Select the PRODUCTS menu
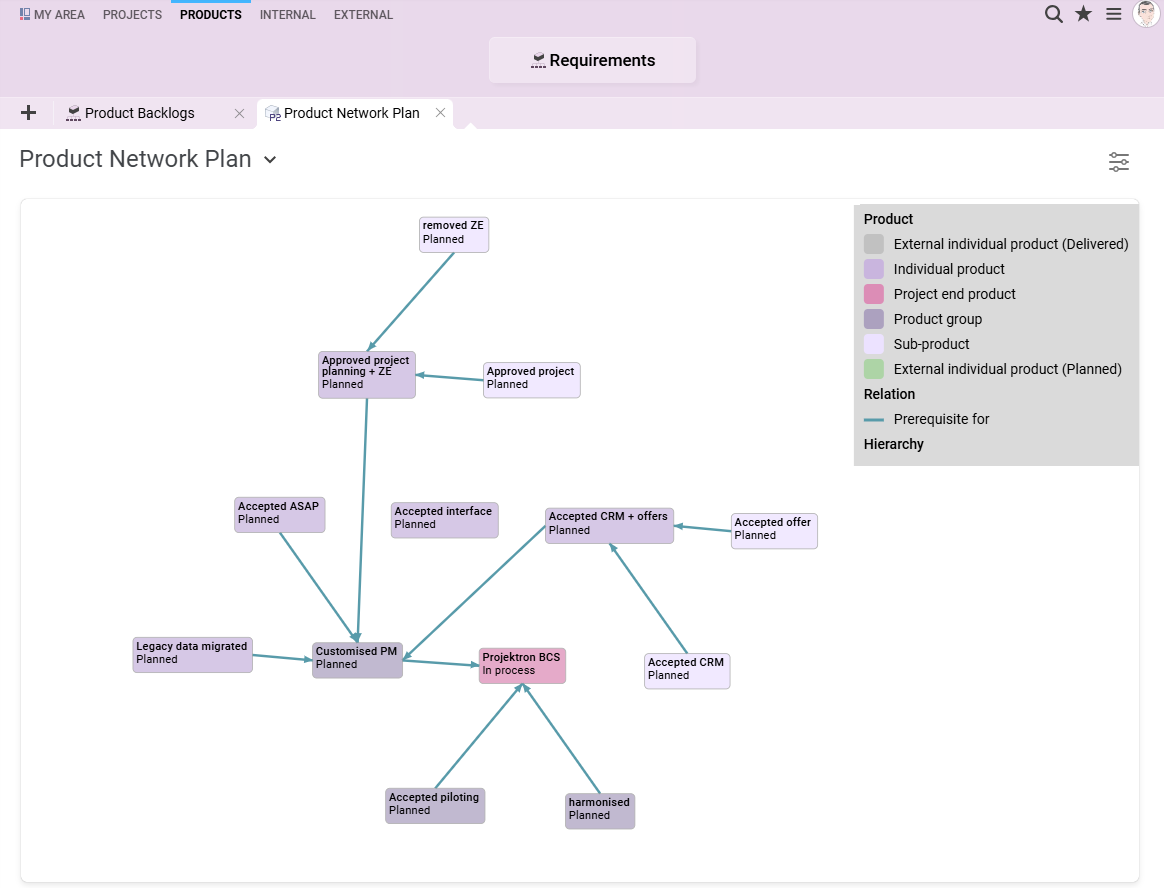 click(x=211, y=15)
